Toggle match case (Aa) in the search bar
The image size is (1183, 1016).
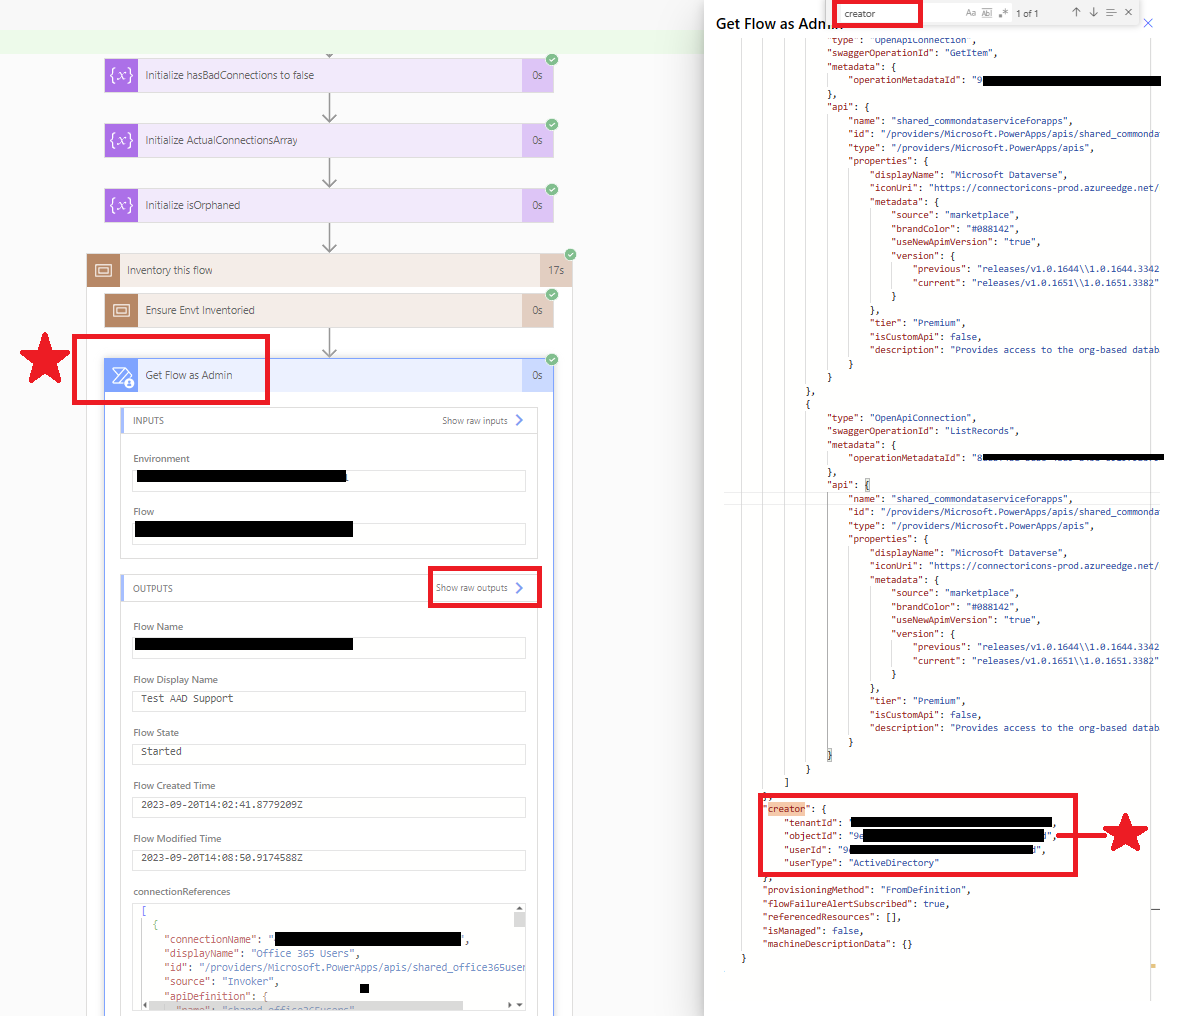[x=970, y=12]
